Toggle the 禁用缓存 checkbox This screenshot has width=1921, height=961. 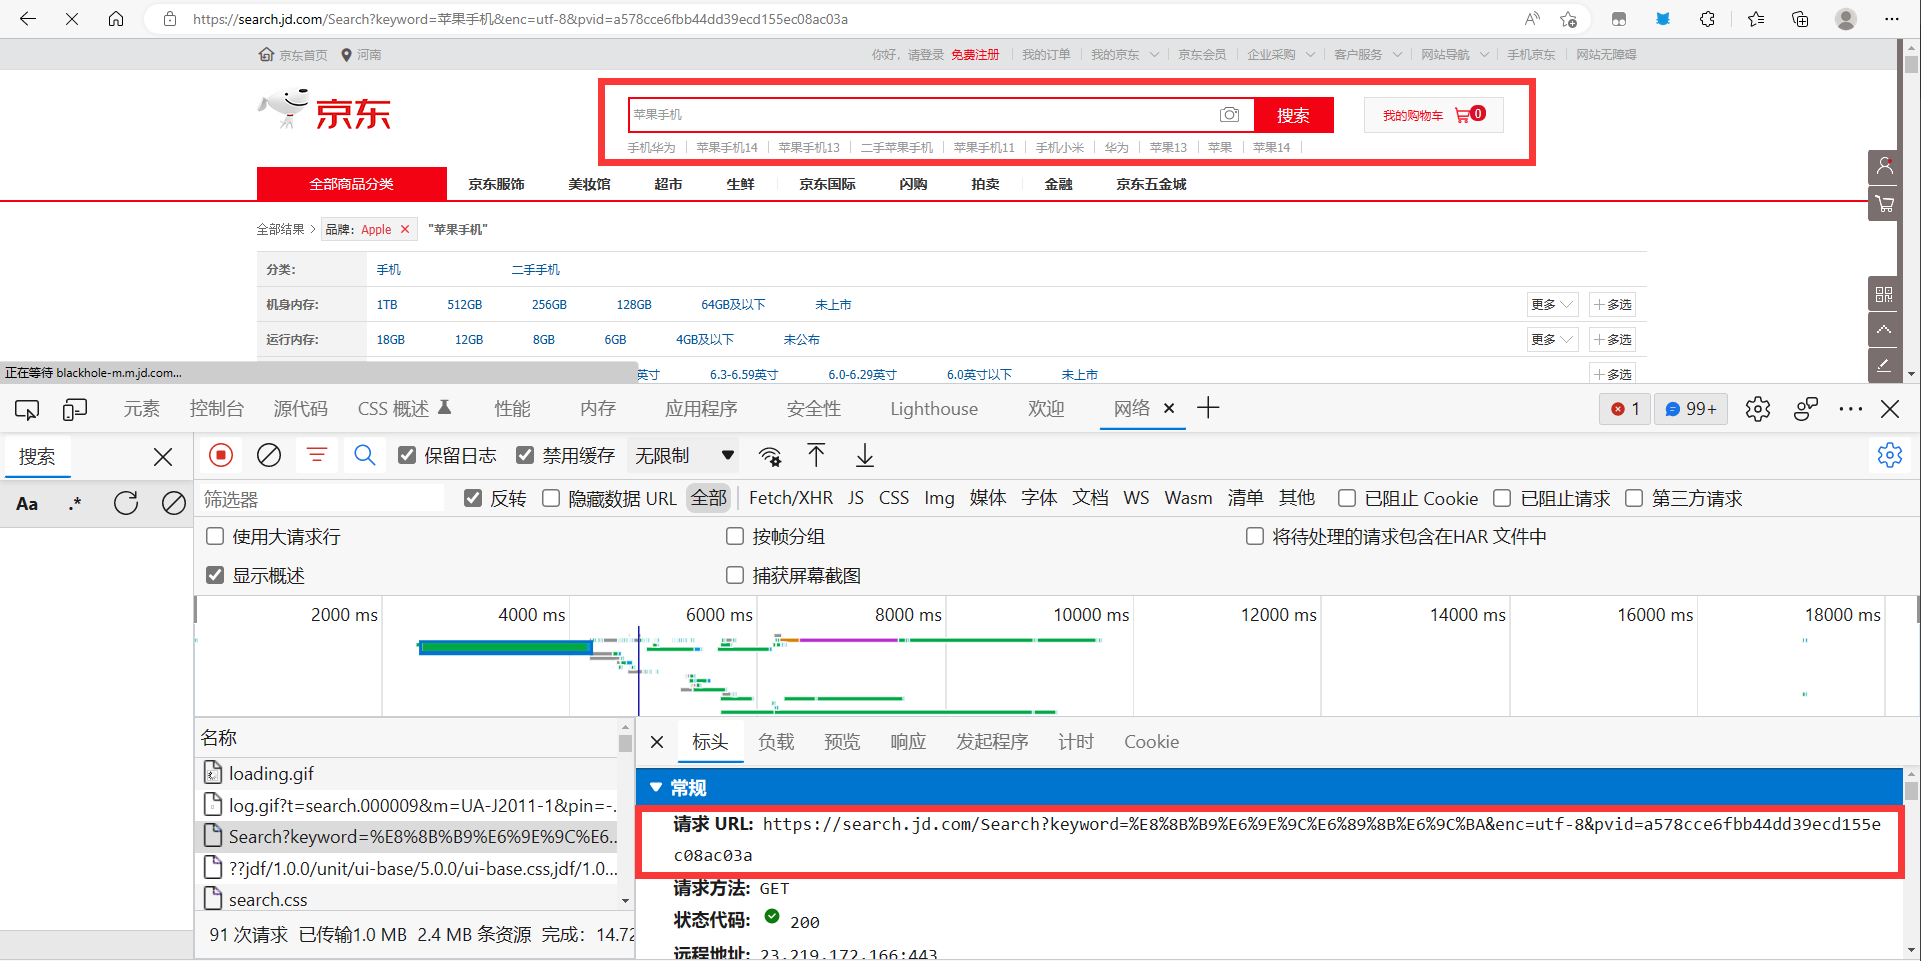[525, 456]
